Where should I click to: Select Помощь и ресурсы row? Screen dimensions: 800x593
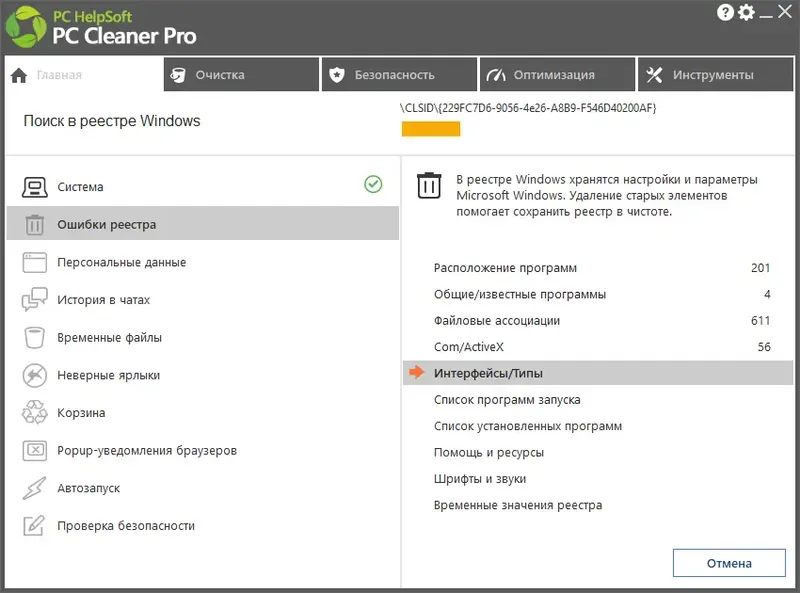[598, 452]
